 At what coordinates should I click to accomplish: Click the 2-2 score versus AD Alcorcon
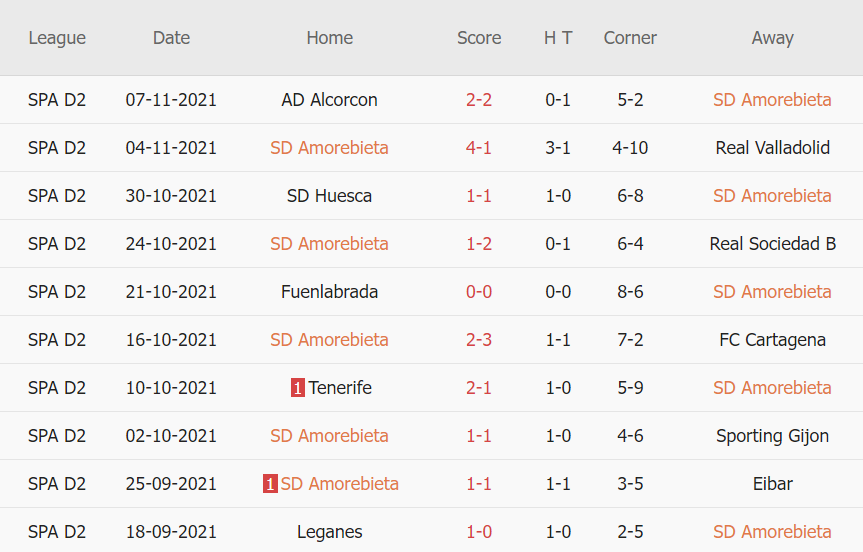click(x=479, y=100)
